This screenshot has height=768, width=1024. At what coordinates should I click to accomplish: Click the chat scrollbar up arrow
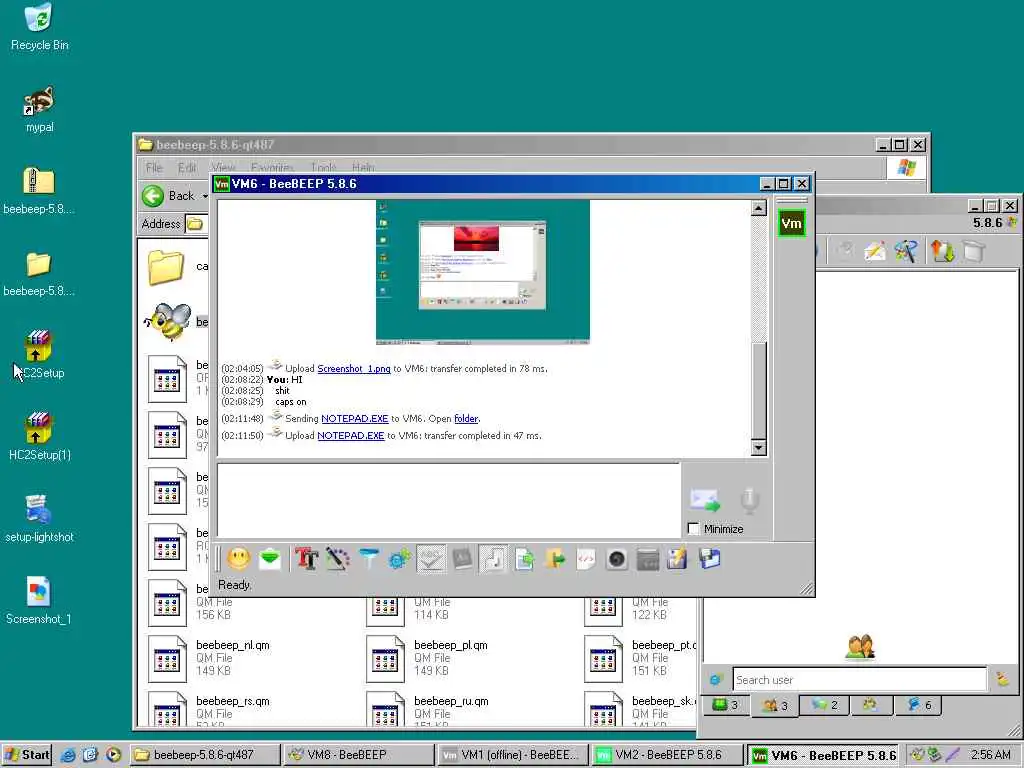(x=758, y=208)
